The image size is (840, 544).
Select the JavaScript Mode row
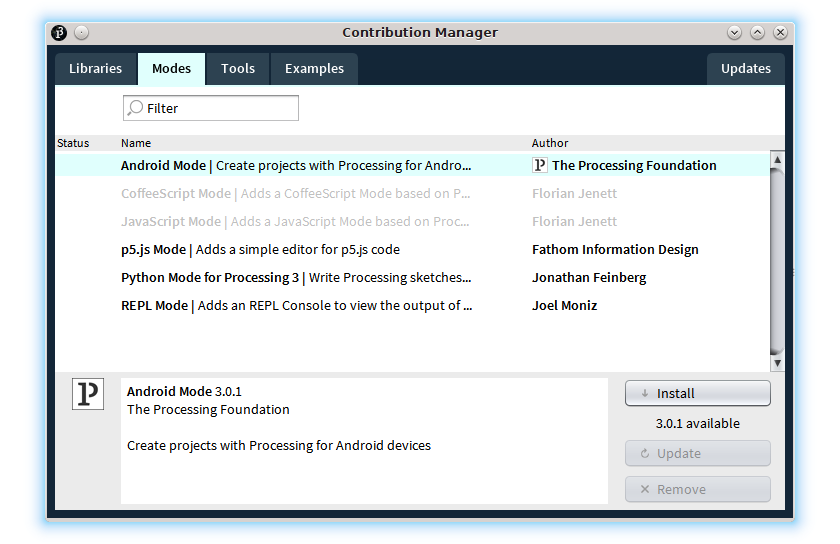412,221
